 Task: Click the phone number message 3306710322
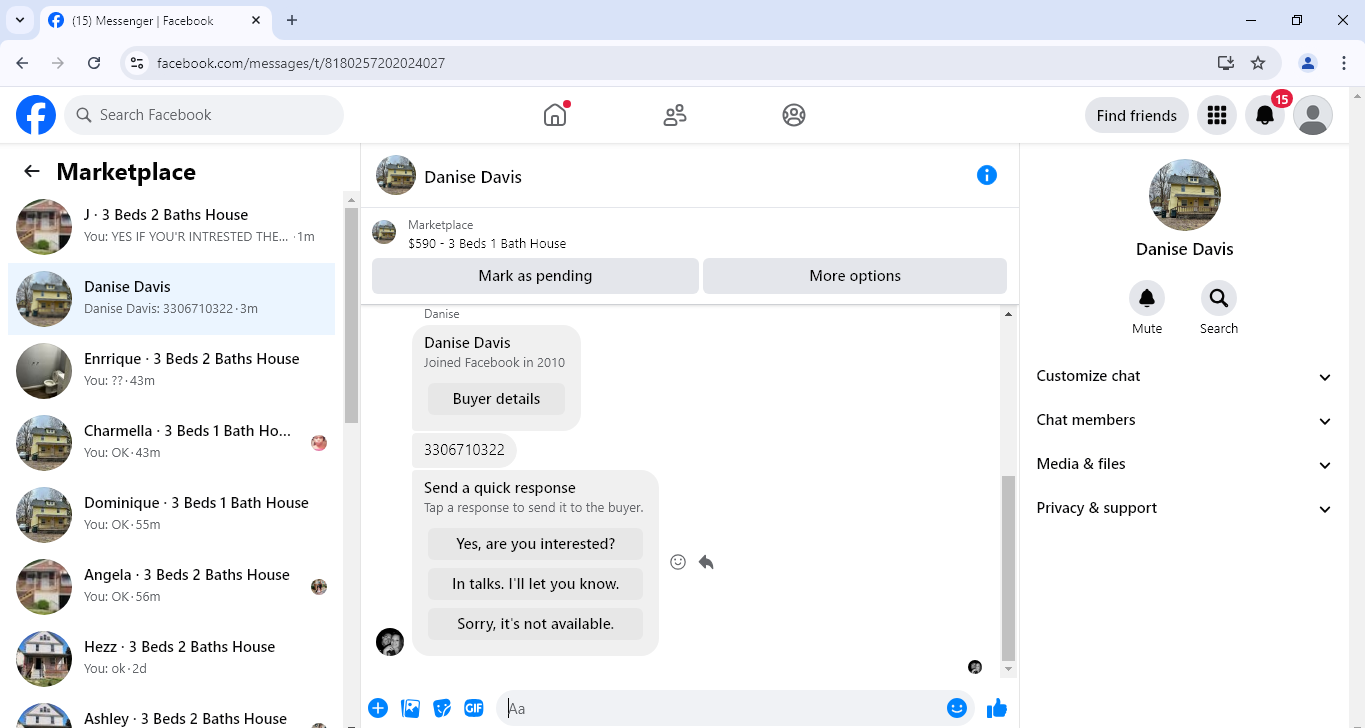(464, 450)
